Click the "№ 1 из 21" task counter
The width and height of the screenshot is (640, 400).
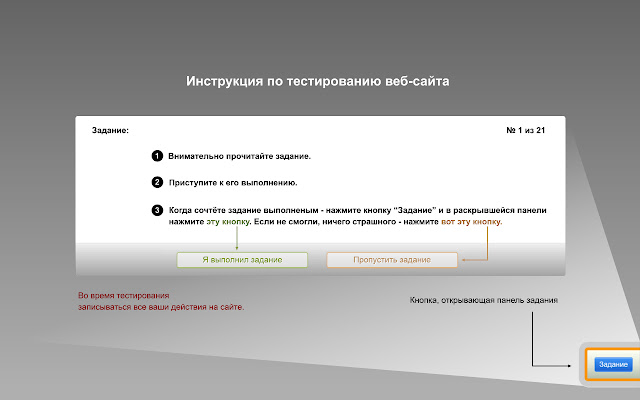[x=525, y=130]
